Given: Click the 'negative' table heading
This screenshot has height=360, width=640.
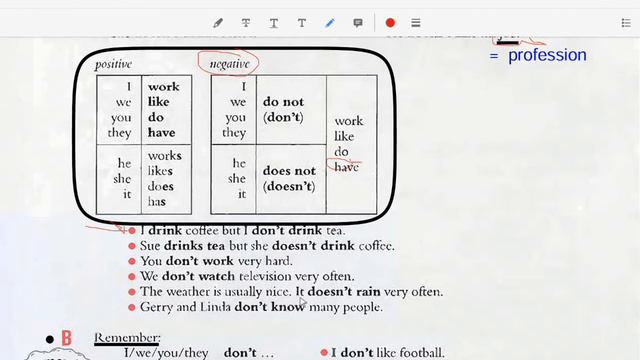Looking at the screenshot, I should [x=229, y=64].
